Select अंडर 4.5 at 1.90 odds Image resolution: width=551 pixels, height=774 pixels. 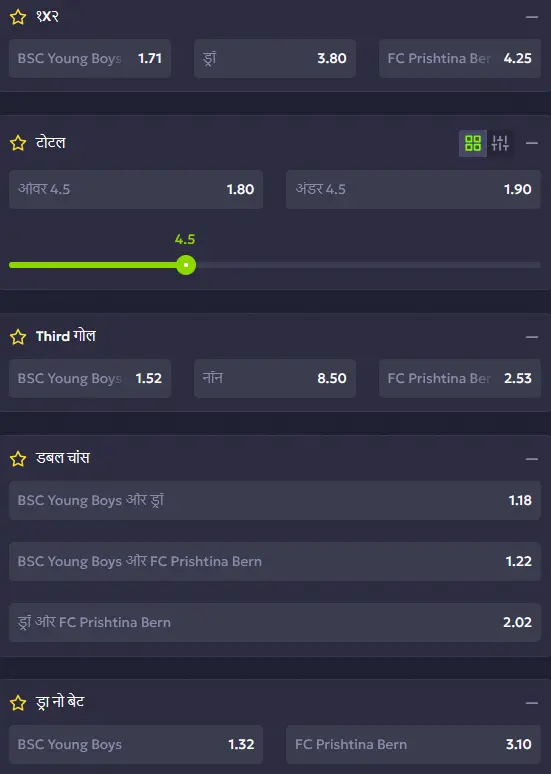tap(413, 189)
